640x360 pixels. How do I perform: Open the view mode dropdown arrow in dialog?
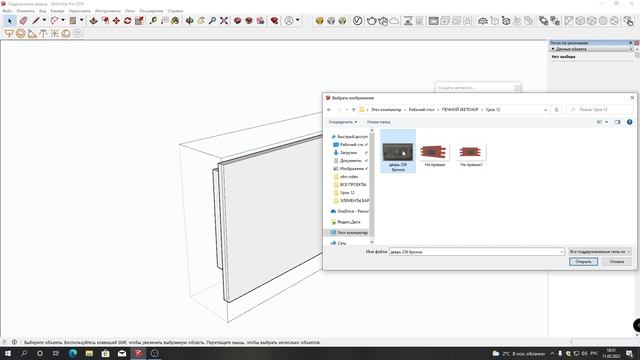tap(606, 122)
